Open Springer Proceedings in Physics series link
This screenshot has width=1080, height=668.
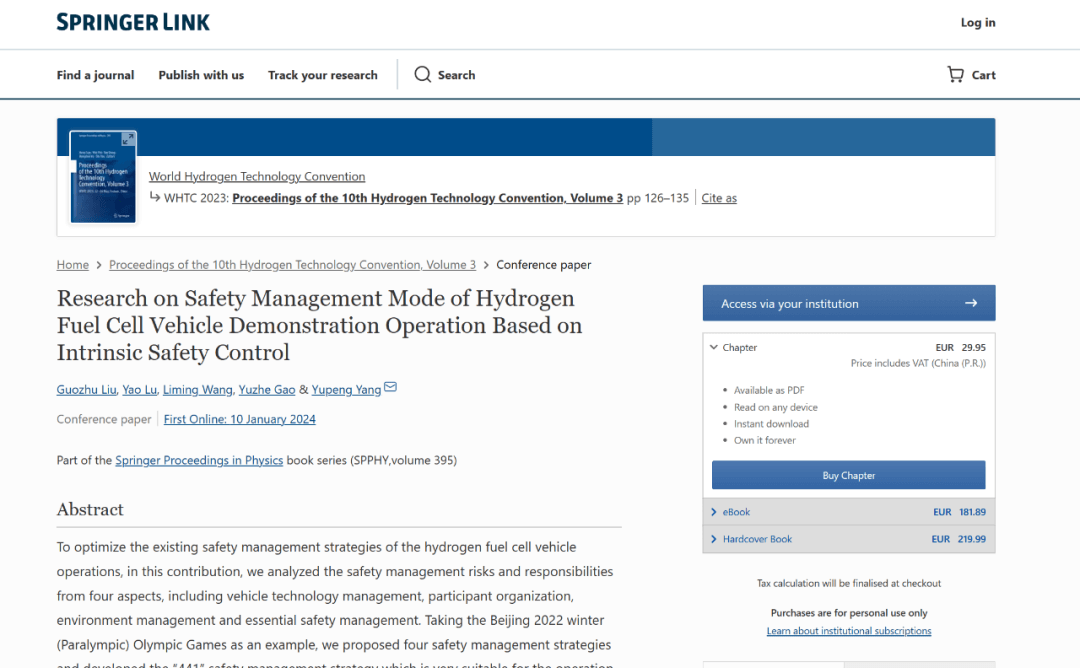[199, 460]
